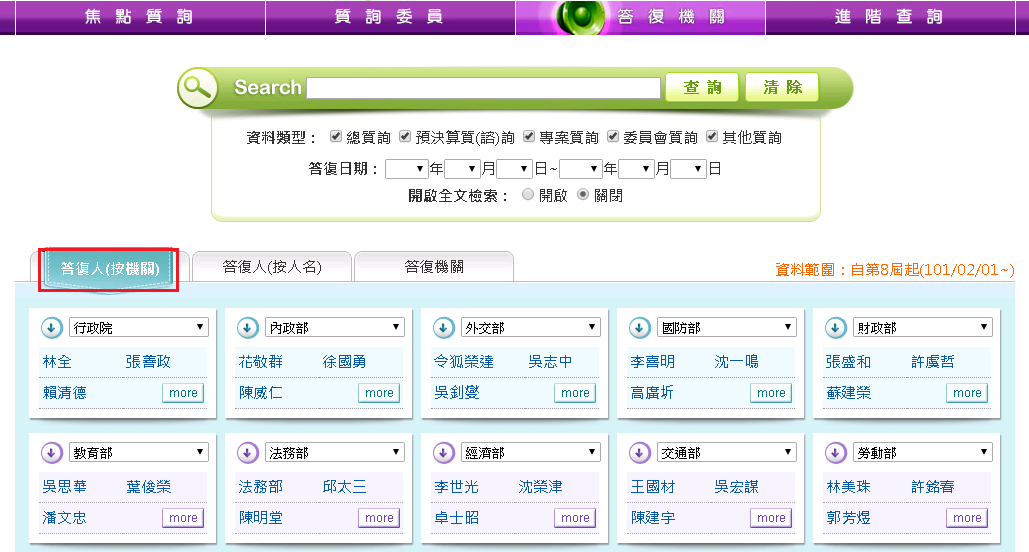Open the 經濟部 agency dropdown
The width and height of the screenshot is (1029, 552).
click(x=531, y=453)
